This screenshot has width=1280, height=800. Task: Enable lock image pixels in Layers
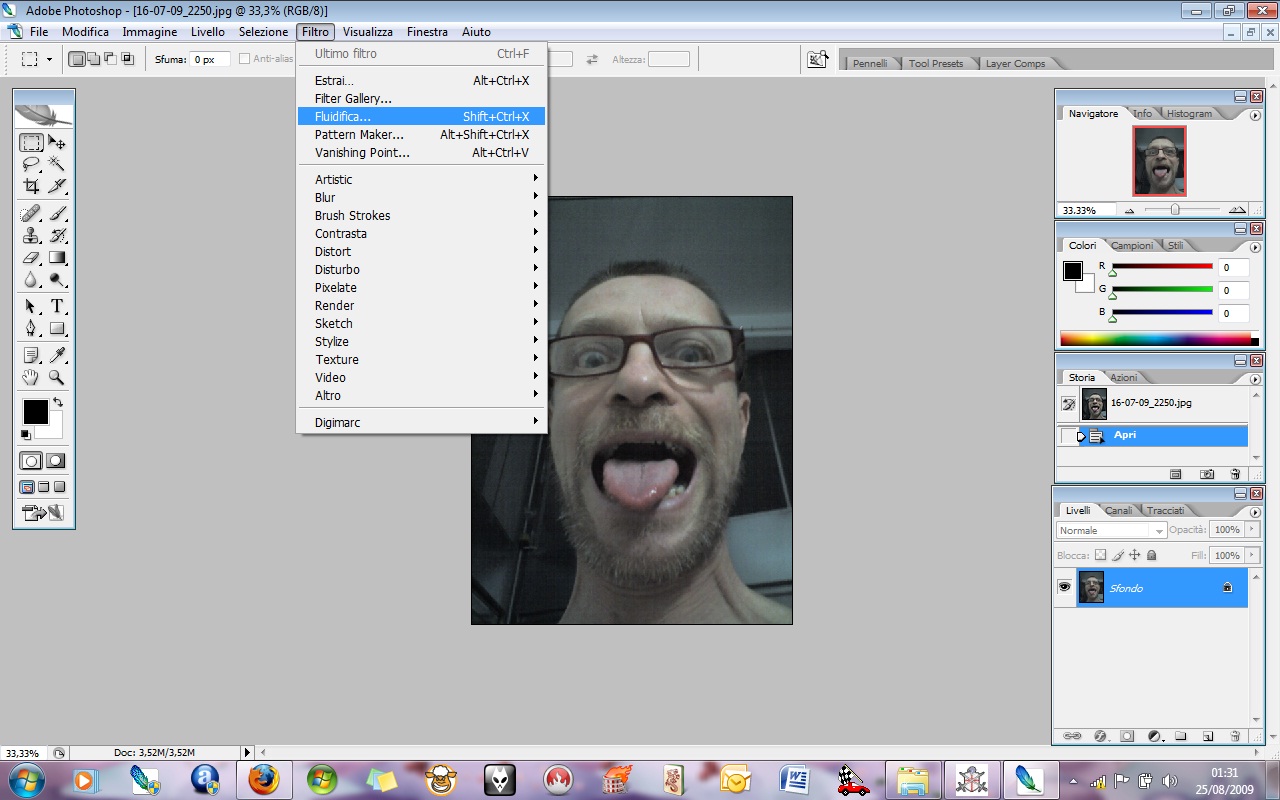coord(1118,555)
